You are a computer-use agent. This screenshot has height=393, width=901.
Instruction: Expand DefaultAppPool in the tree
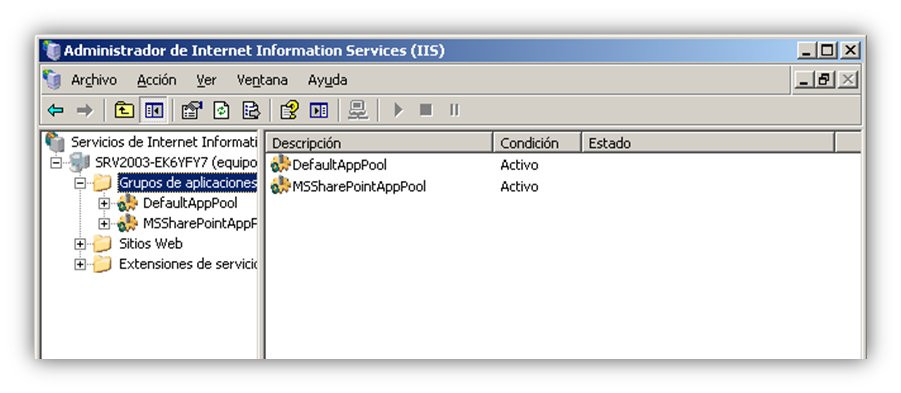[104, 203]
